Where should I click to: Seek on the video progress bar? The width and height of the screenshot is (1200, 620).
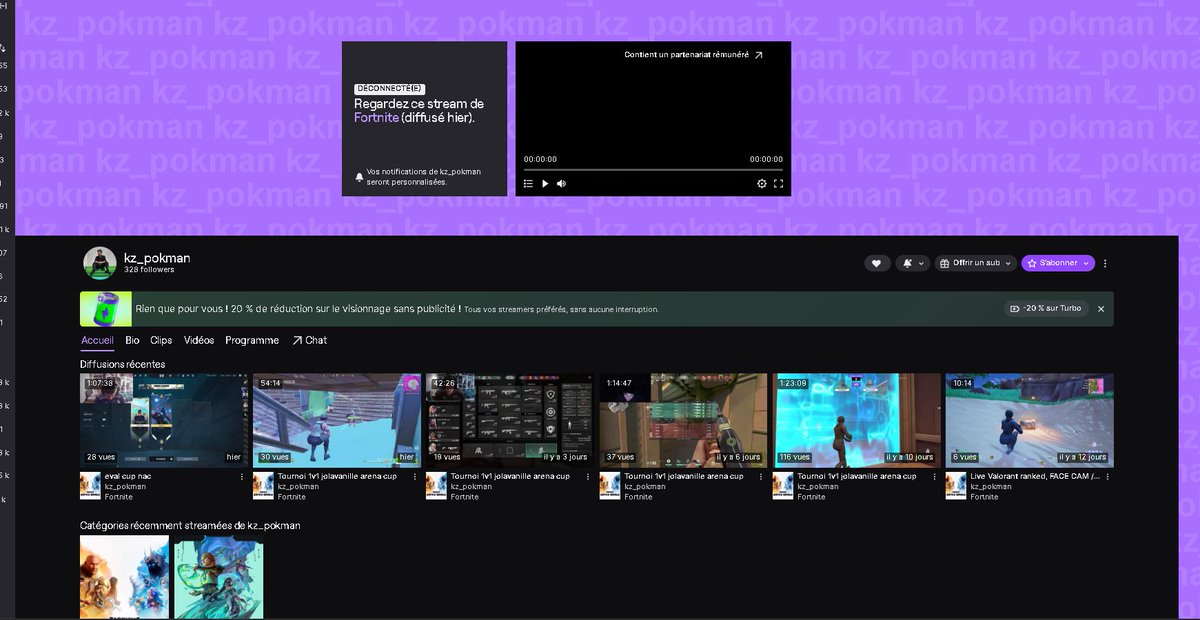click(653, 169)
